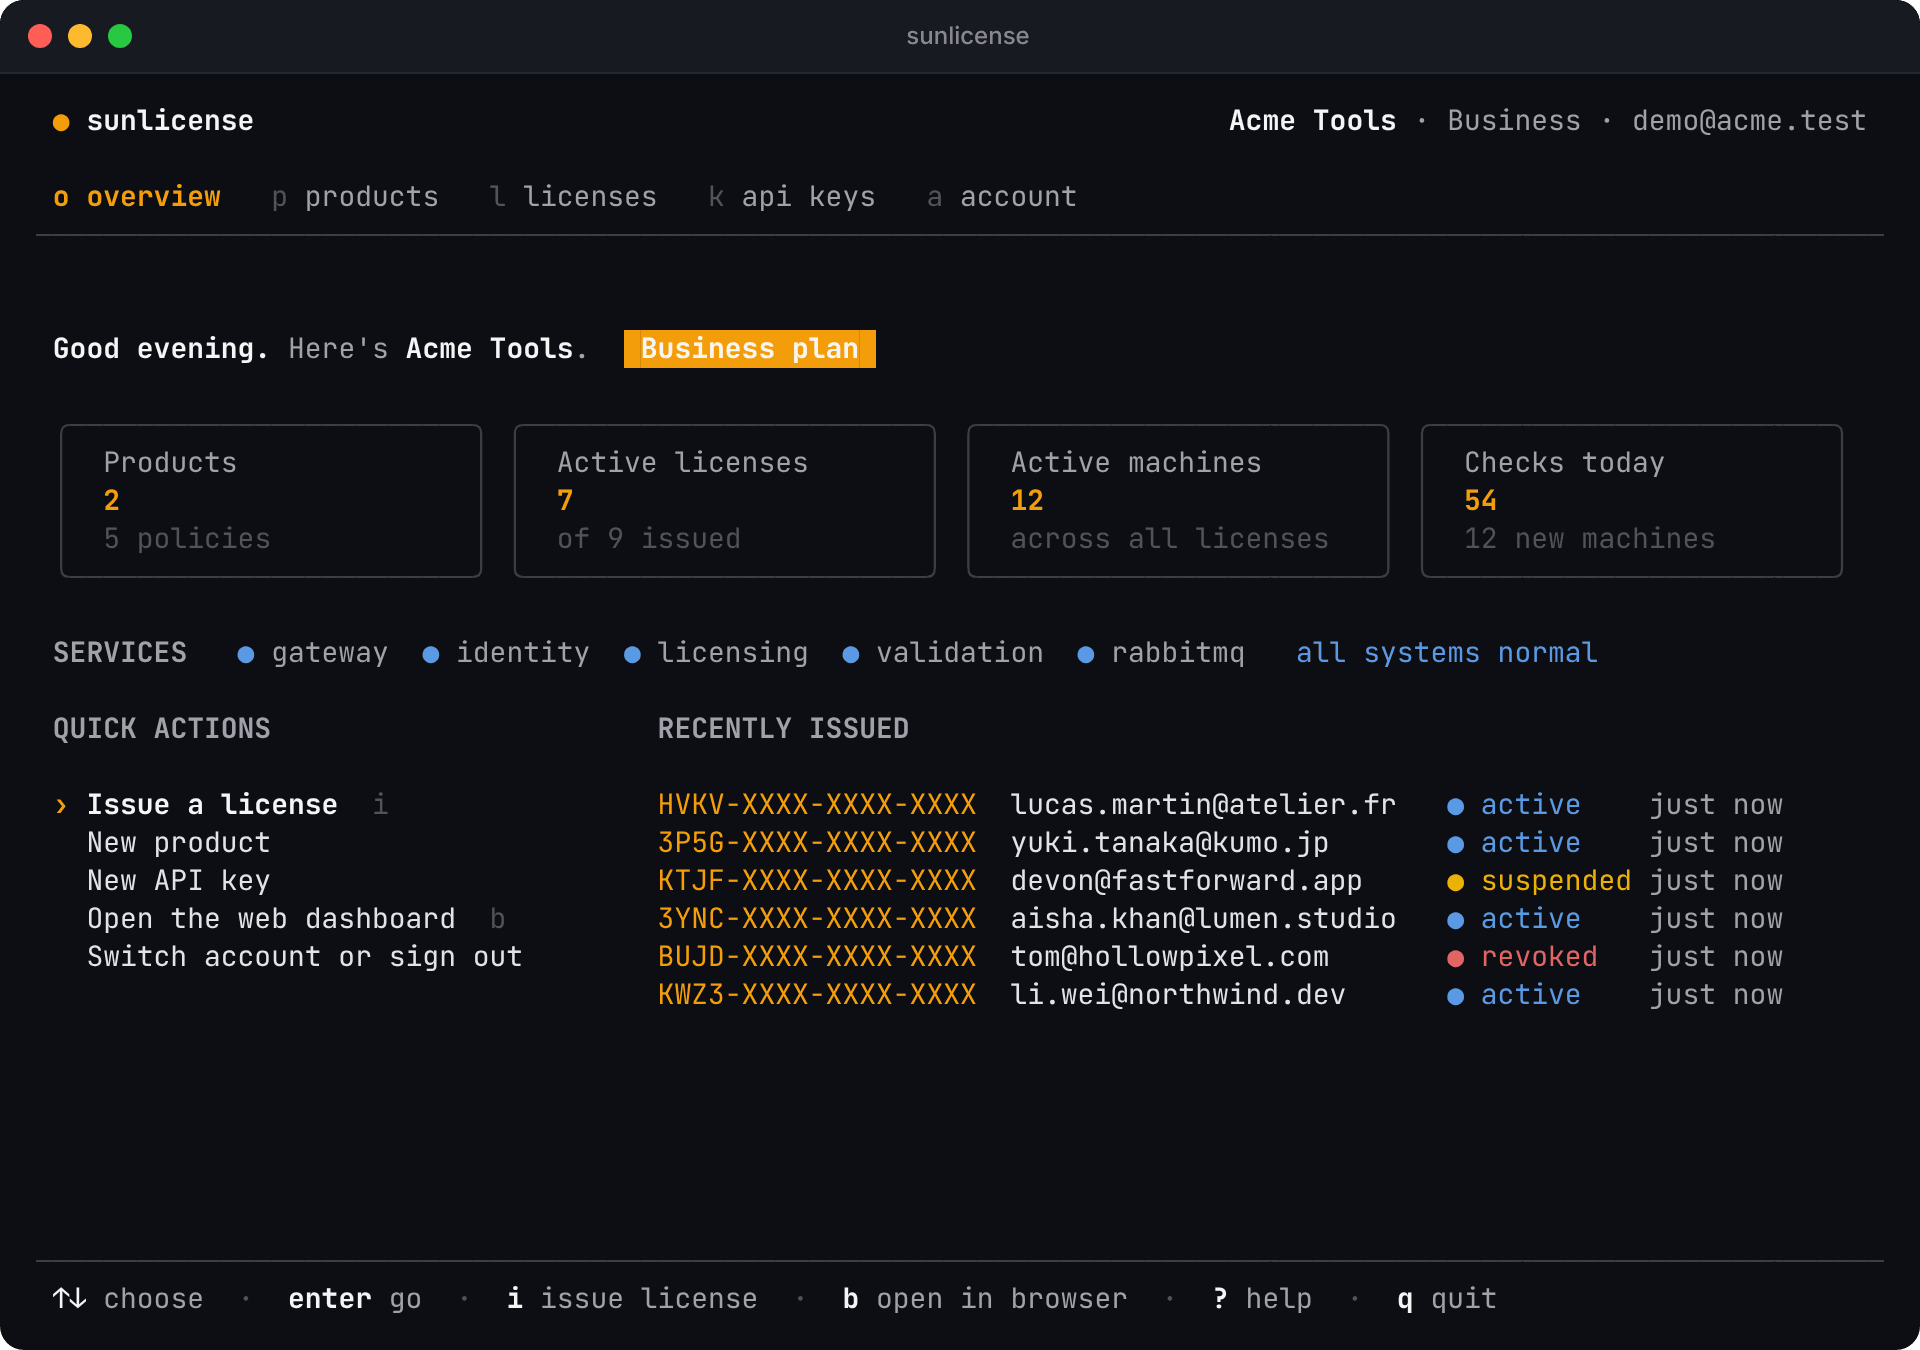Click the gateway service status dot
Image resolution: width=1920 pixels, height=1350 pixels.
coord(246,655)
